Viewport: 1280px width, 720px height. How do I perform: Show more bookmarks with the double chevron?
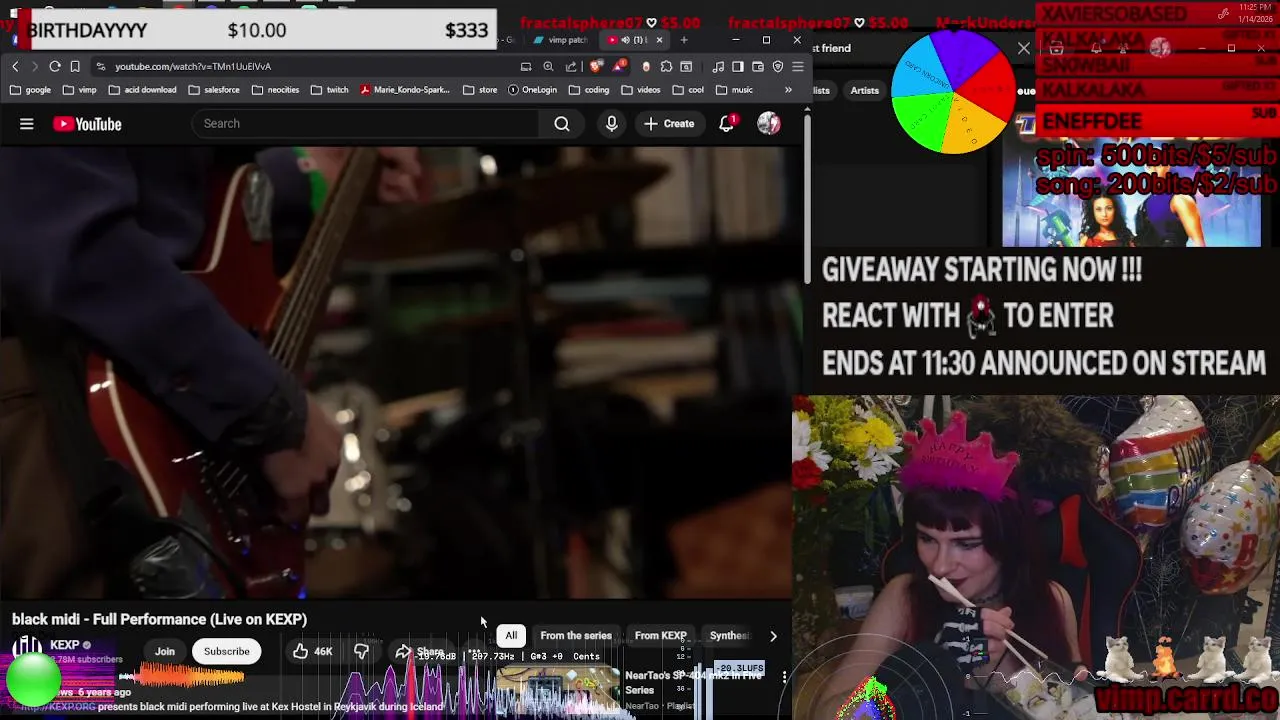coord(788,90)
